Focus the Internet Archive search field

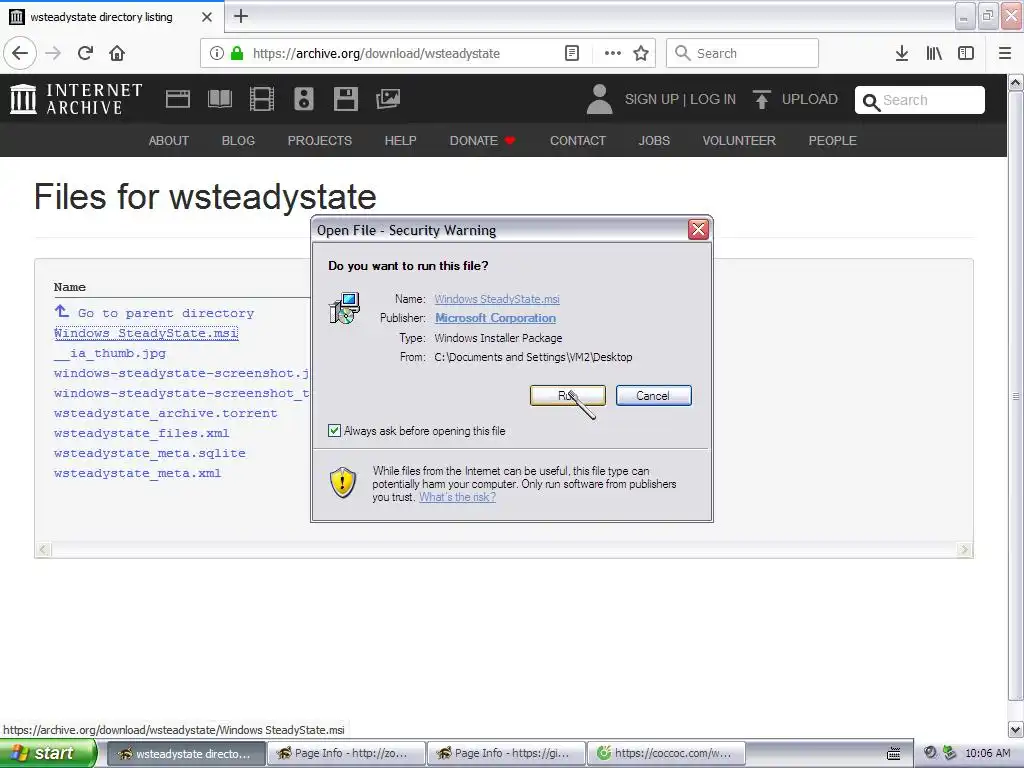(920, 100)
